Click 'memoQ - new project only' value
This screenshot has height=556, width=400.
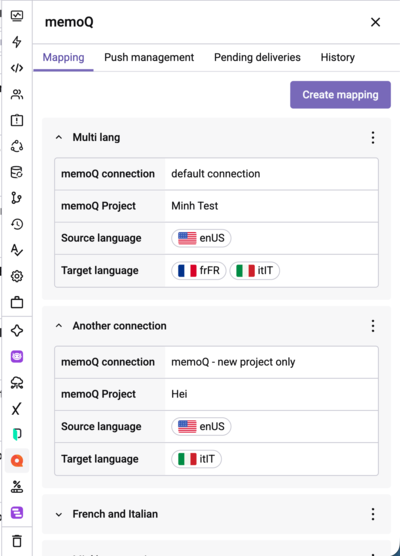[233, 362]
